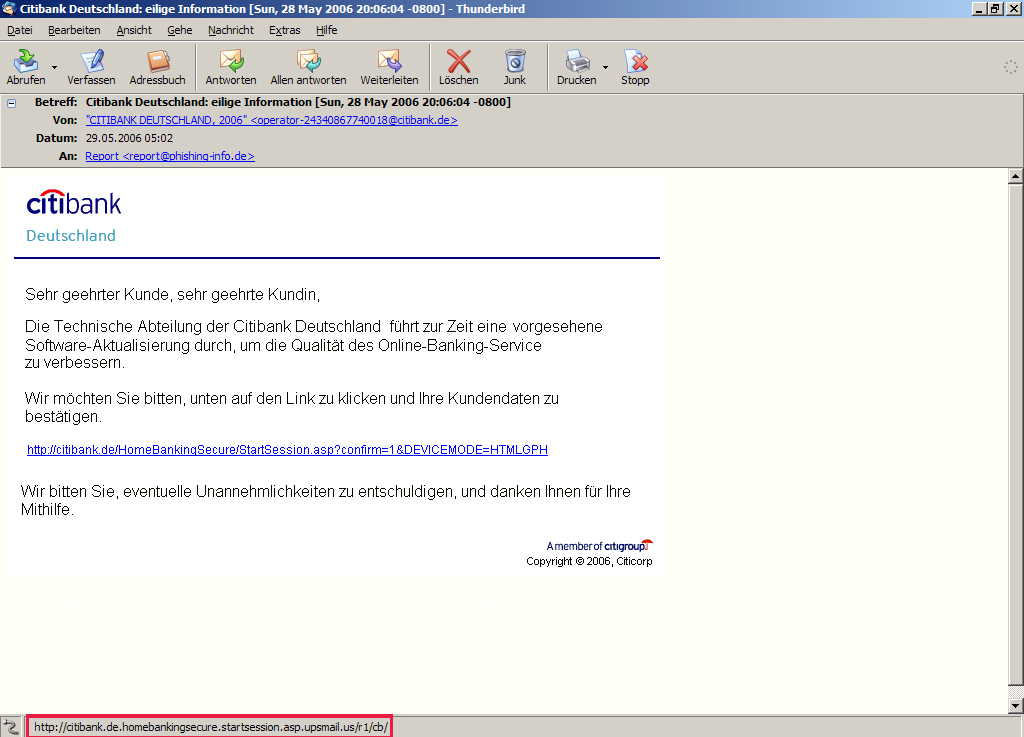Click the activity throbber icon

point(1010,67)
